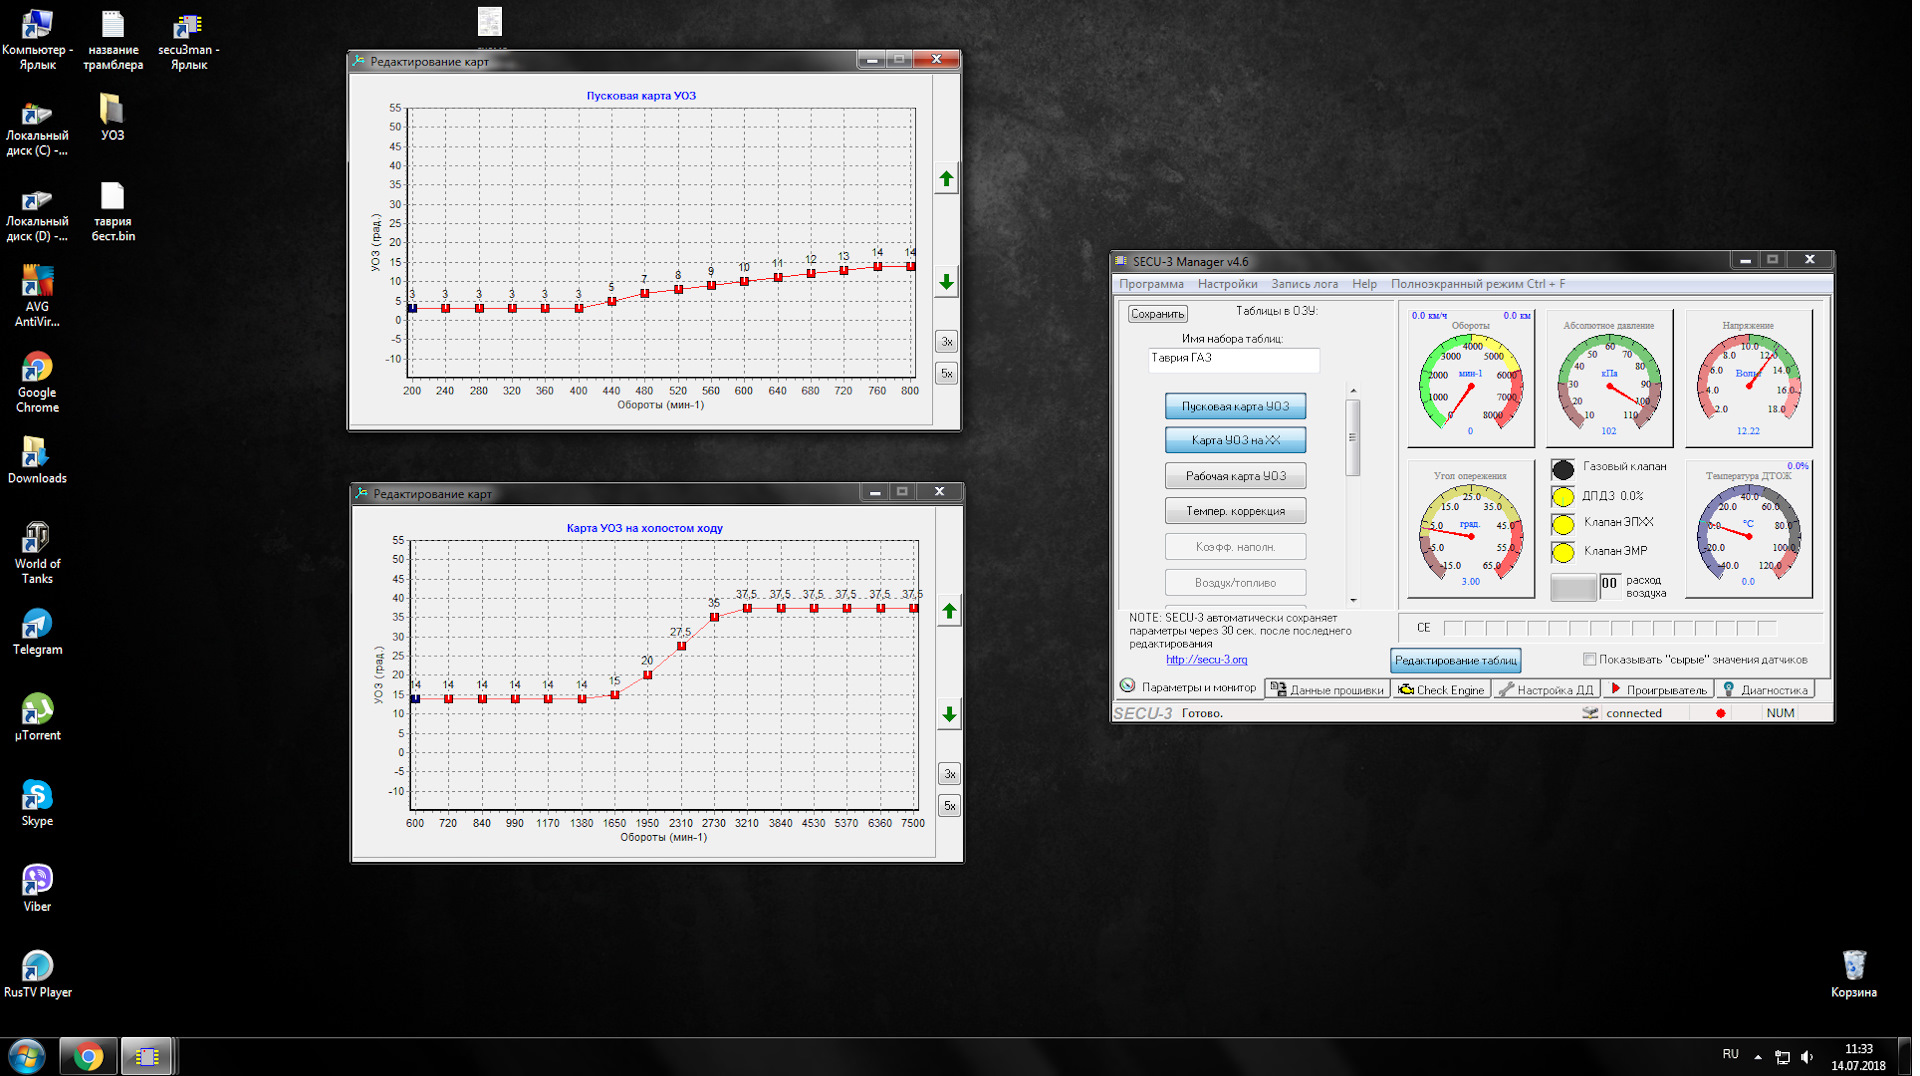
Task: Open the Настройки menu
Action: pos(1227,284)
